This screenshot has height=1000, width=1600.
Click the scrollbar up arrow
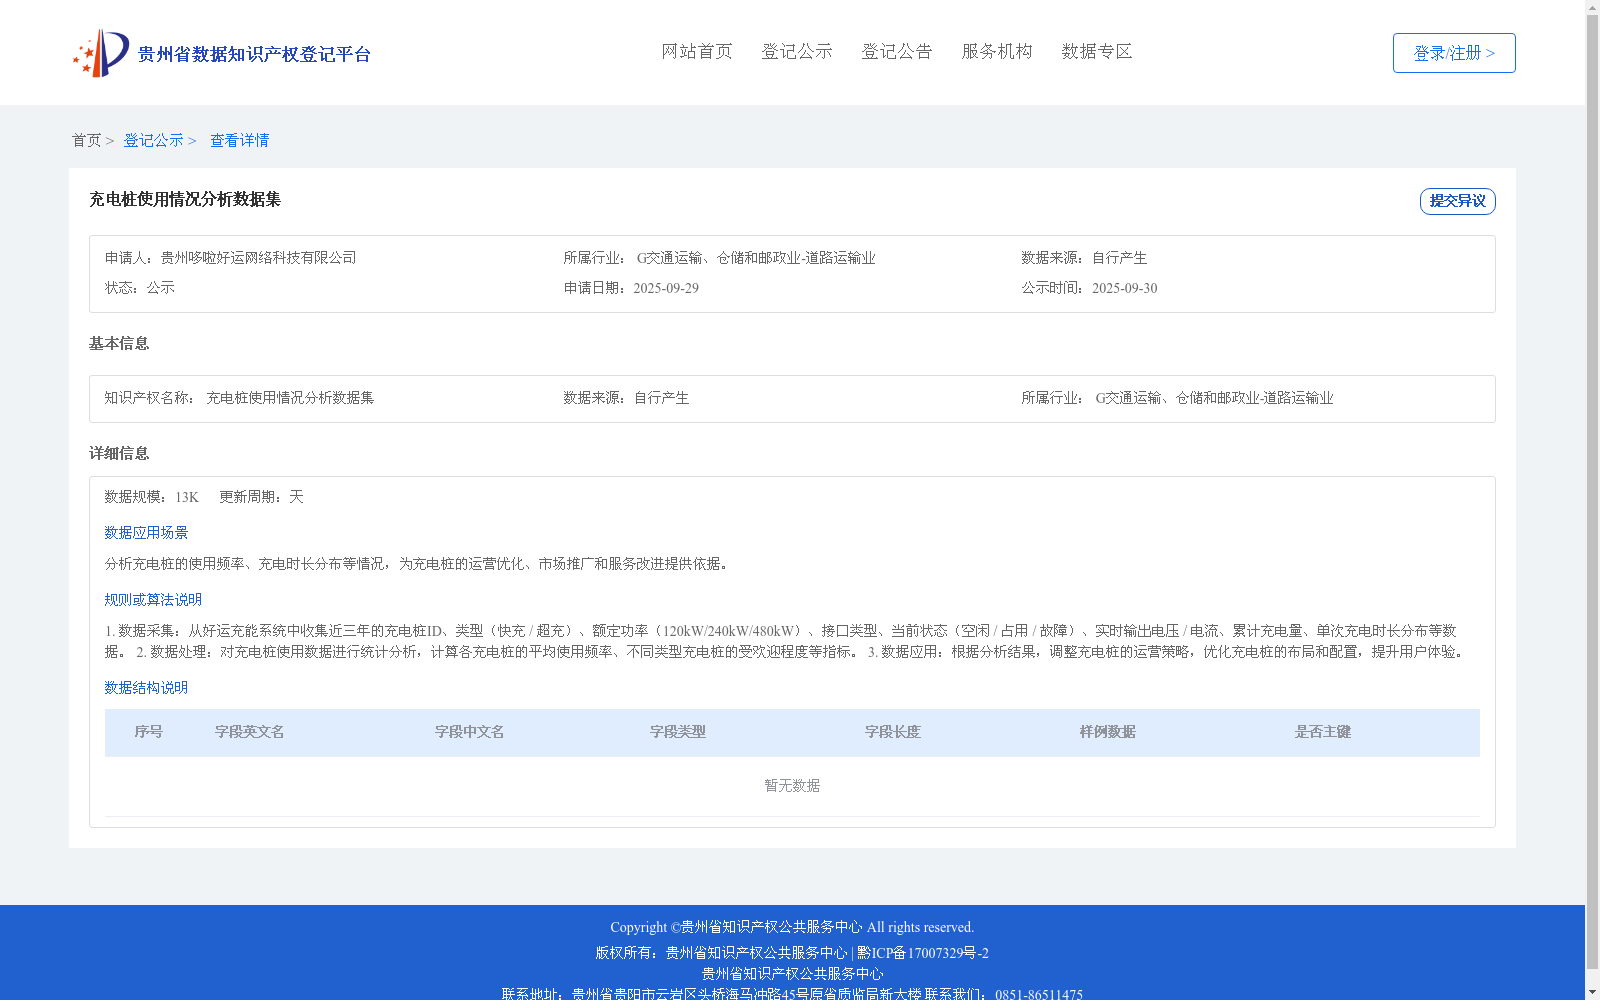click(x=1592, y=6)
